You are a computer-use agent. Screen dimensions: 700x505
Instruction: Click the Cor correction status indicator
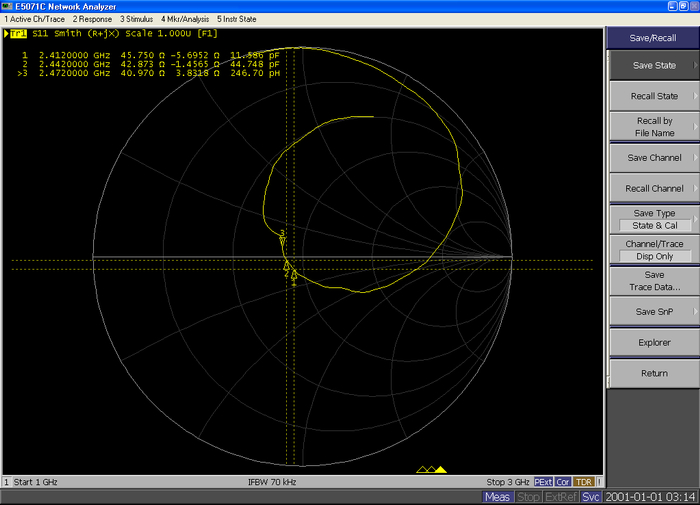pyautogui.click(x=564, y=482)
